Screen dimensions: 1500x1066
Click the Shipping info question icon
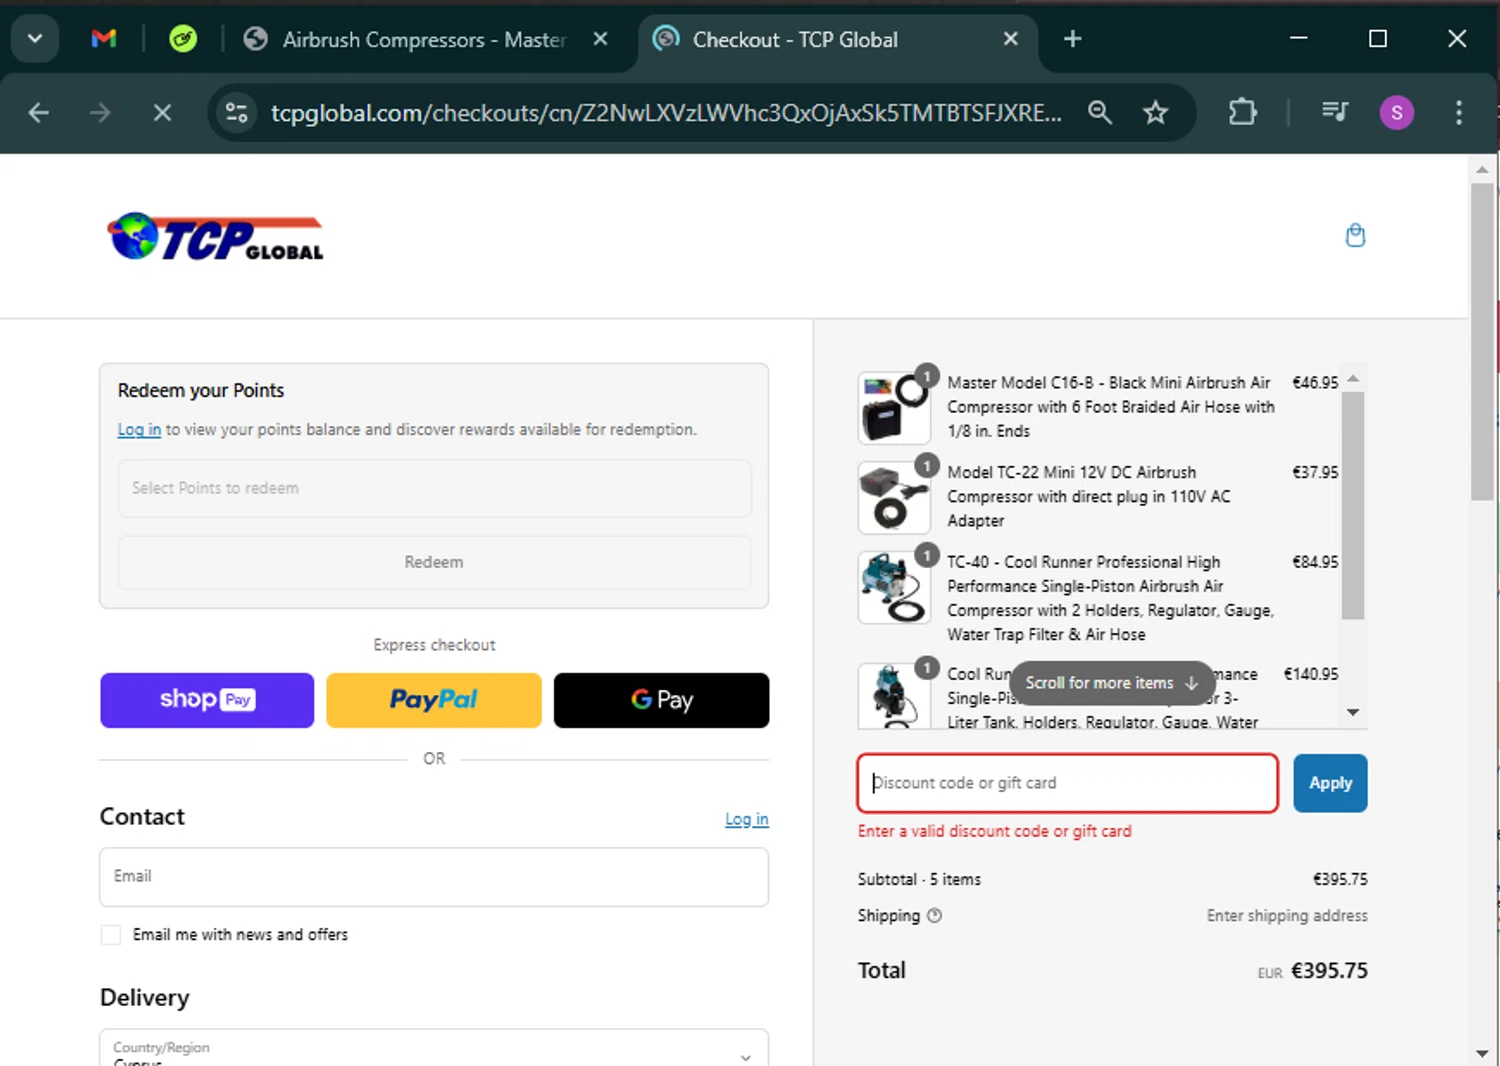(934, 915)
